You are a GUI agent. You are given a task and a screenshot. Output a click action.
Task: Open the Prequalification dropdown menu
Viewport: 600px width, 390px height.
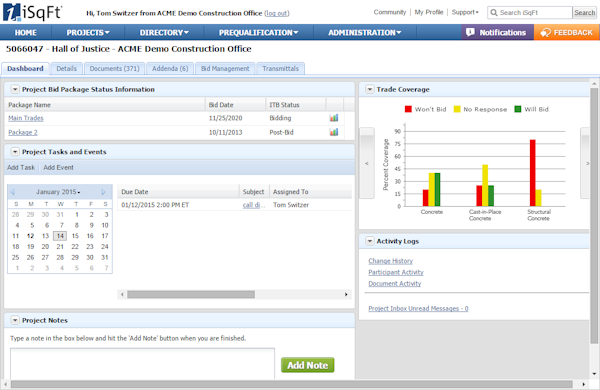[258, 33]
